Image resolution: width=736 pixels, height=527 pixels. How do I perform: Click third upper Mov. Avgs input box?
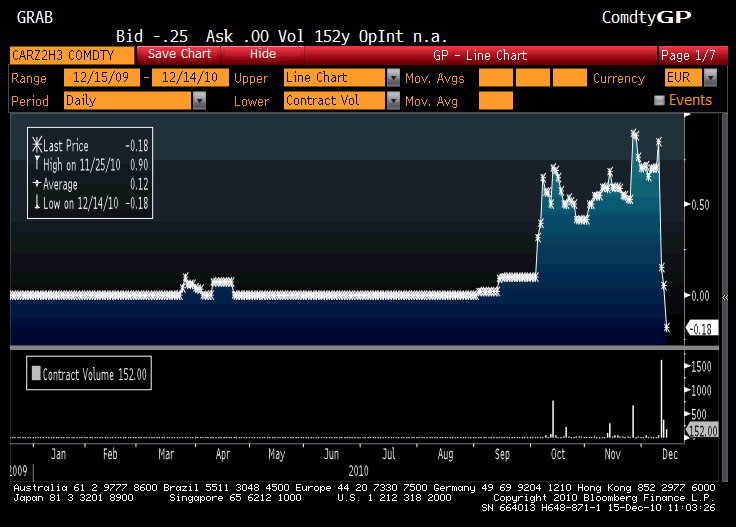(570, 78)
